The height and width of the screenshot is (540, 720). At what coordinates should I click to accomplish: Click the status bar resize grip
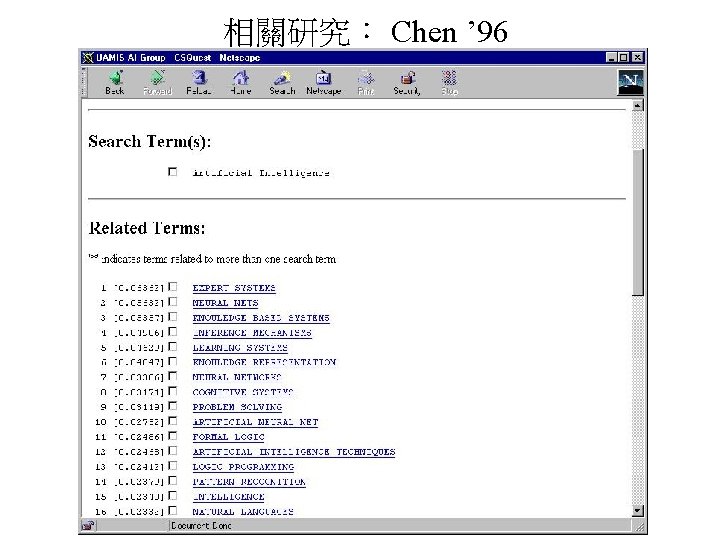(638, 527)
